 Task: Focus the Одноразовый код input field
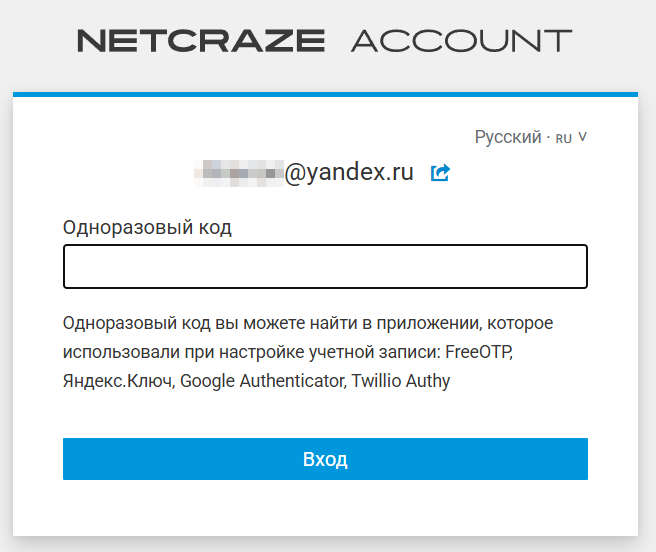click(325, 267)
